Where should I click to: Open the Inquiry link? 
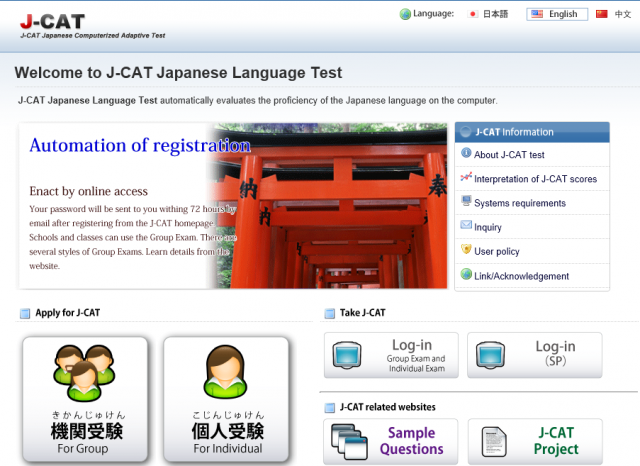(x=488, y=228)
